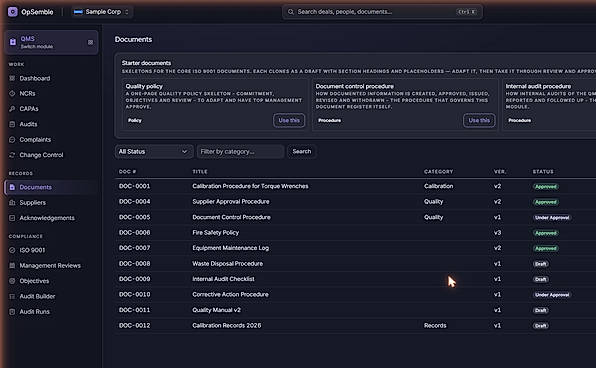The image size is (596, 368).
Task: Open the switch module grid icon
Action: pyautogui.click(x=90, y=42)
